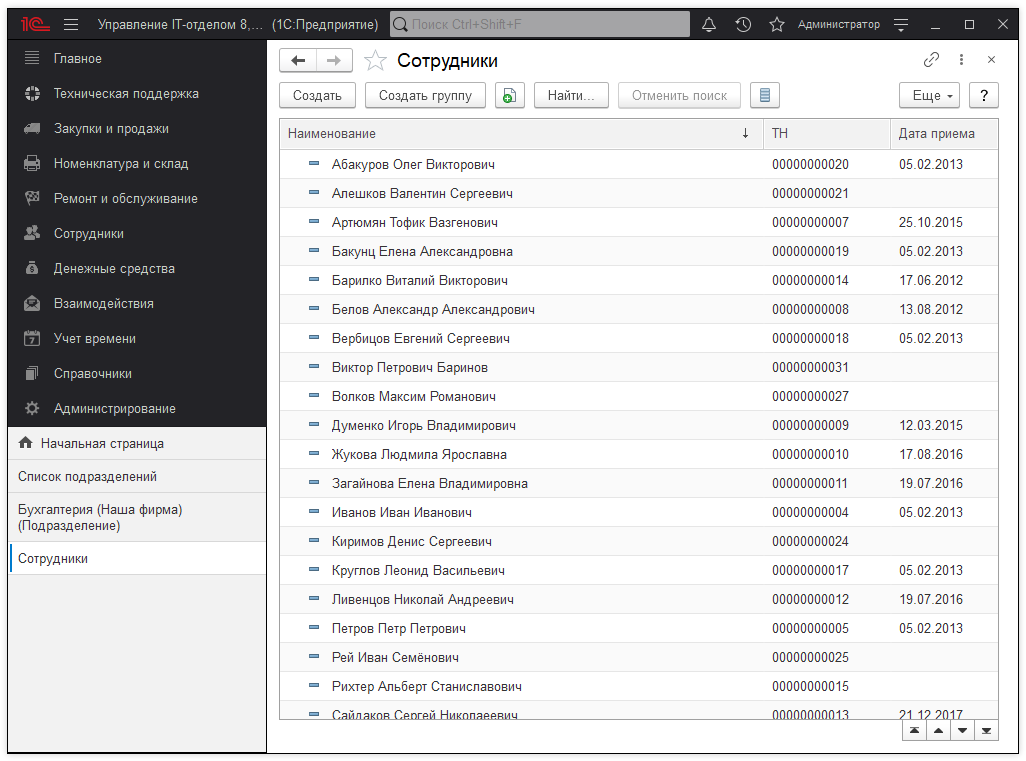Viewport: 1026px width, 761px height.
Task: Click the notifications bell icon
Action: click(x=709, y=24)
